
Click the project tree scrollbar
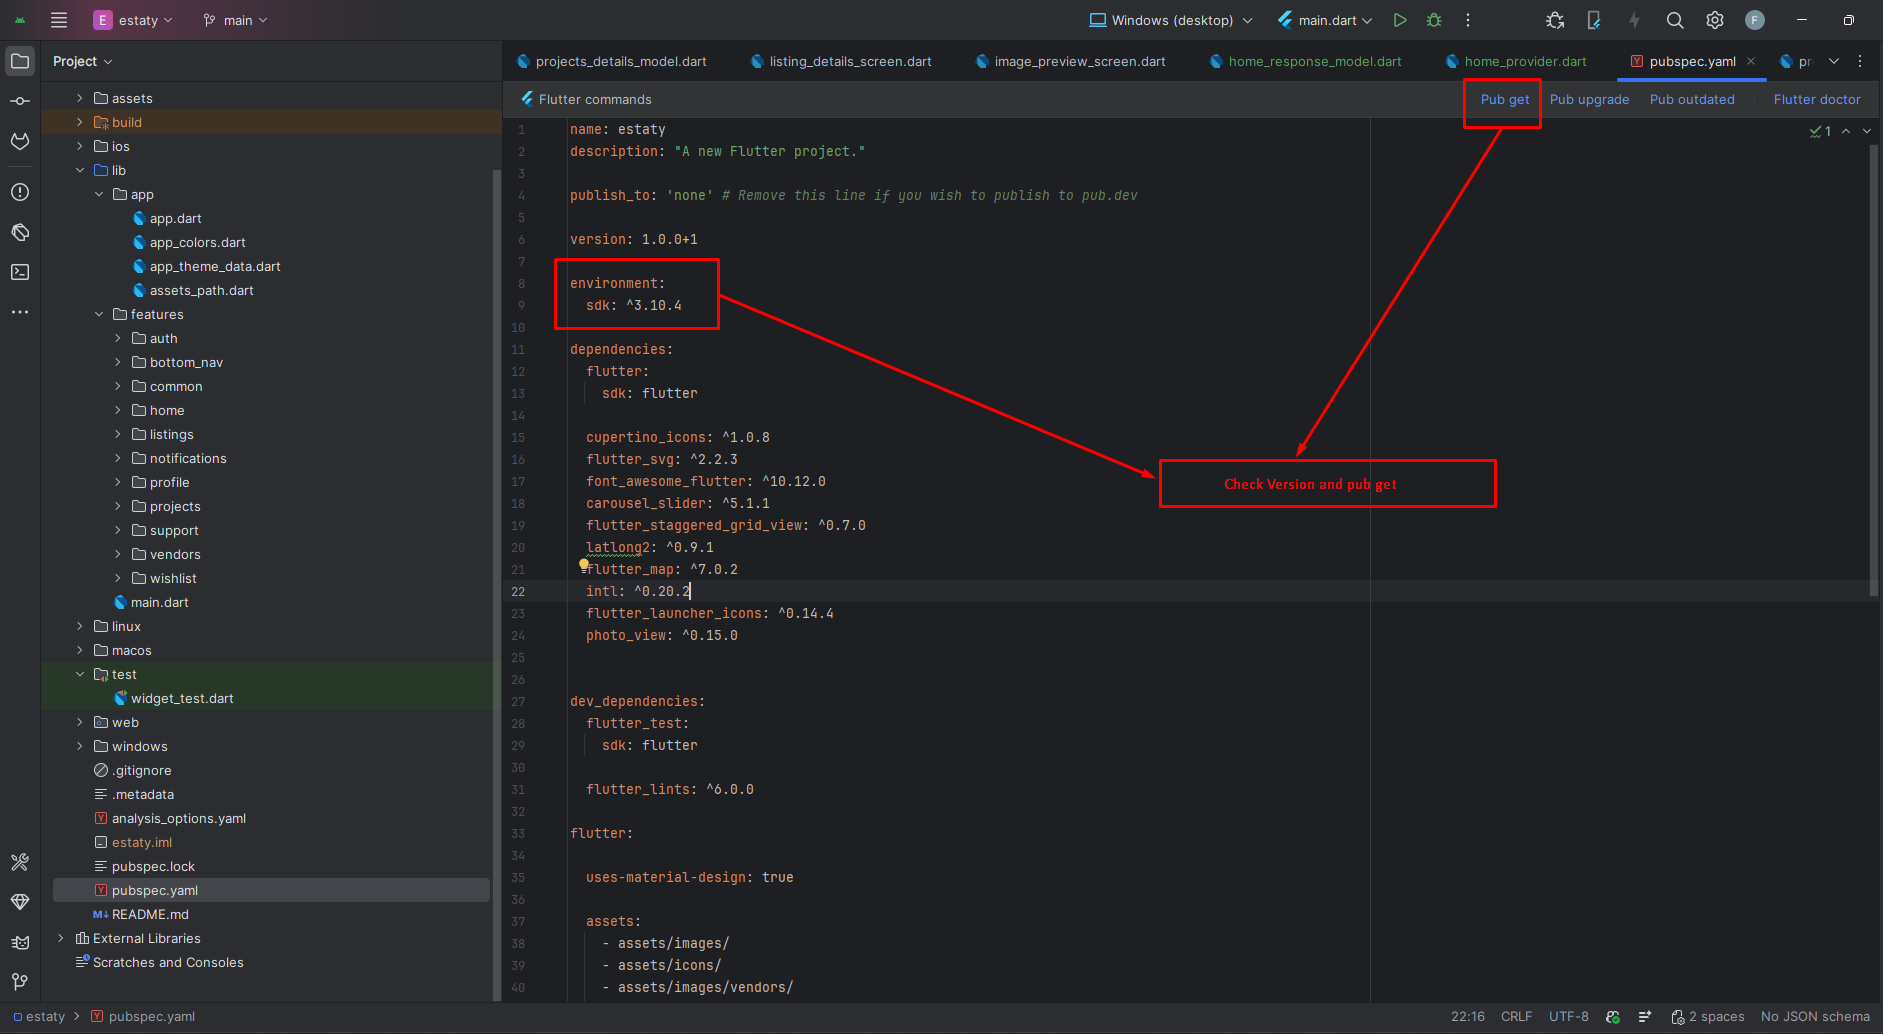point(497,585)
